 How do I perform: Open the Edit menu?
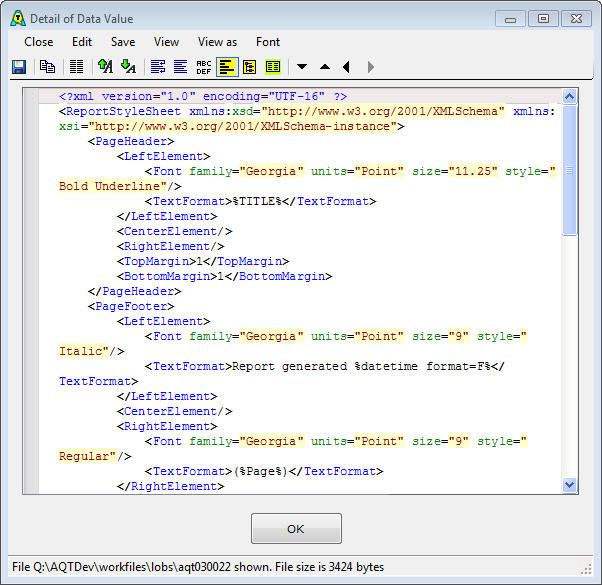pos(82,42)
